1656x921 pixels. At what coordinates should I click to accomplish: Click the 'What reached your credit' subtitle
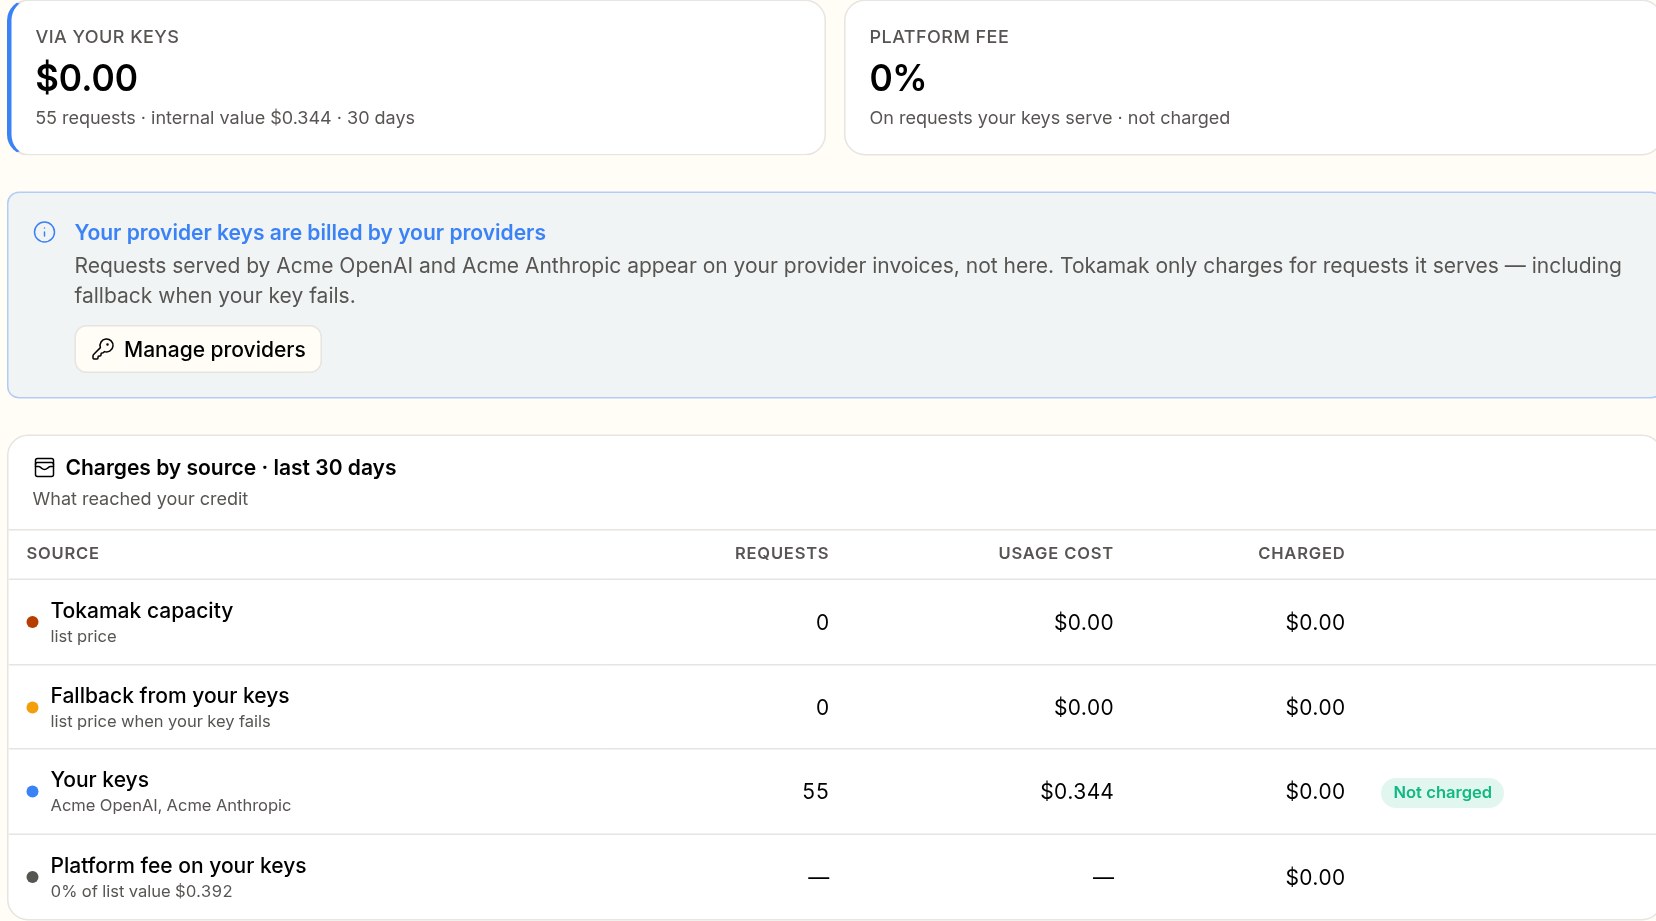(x=140, y=499)
